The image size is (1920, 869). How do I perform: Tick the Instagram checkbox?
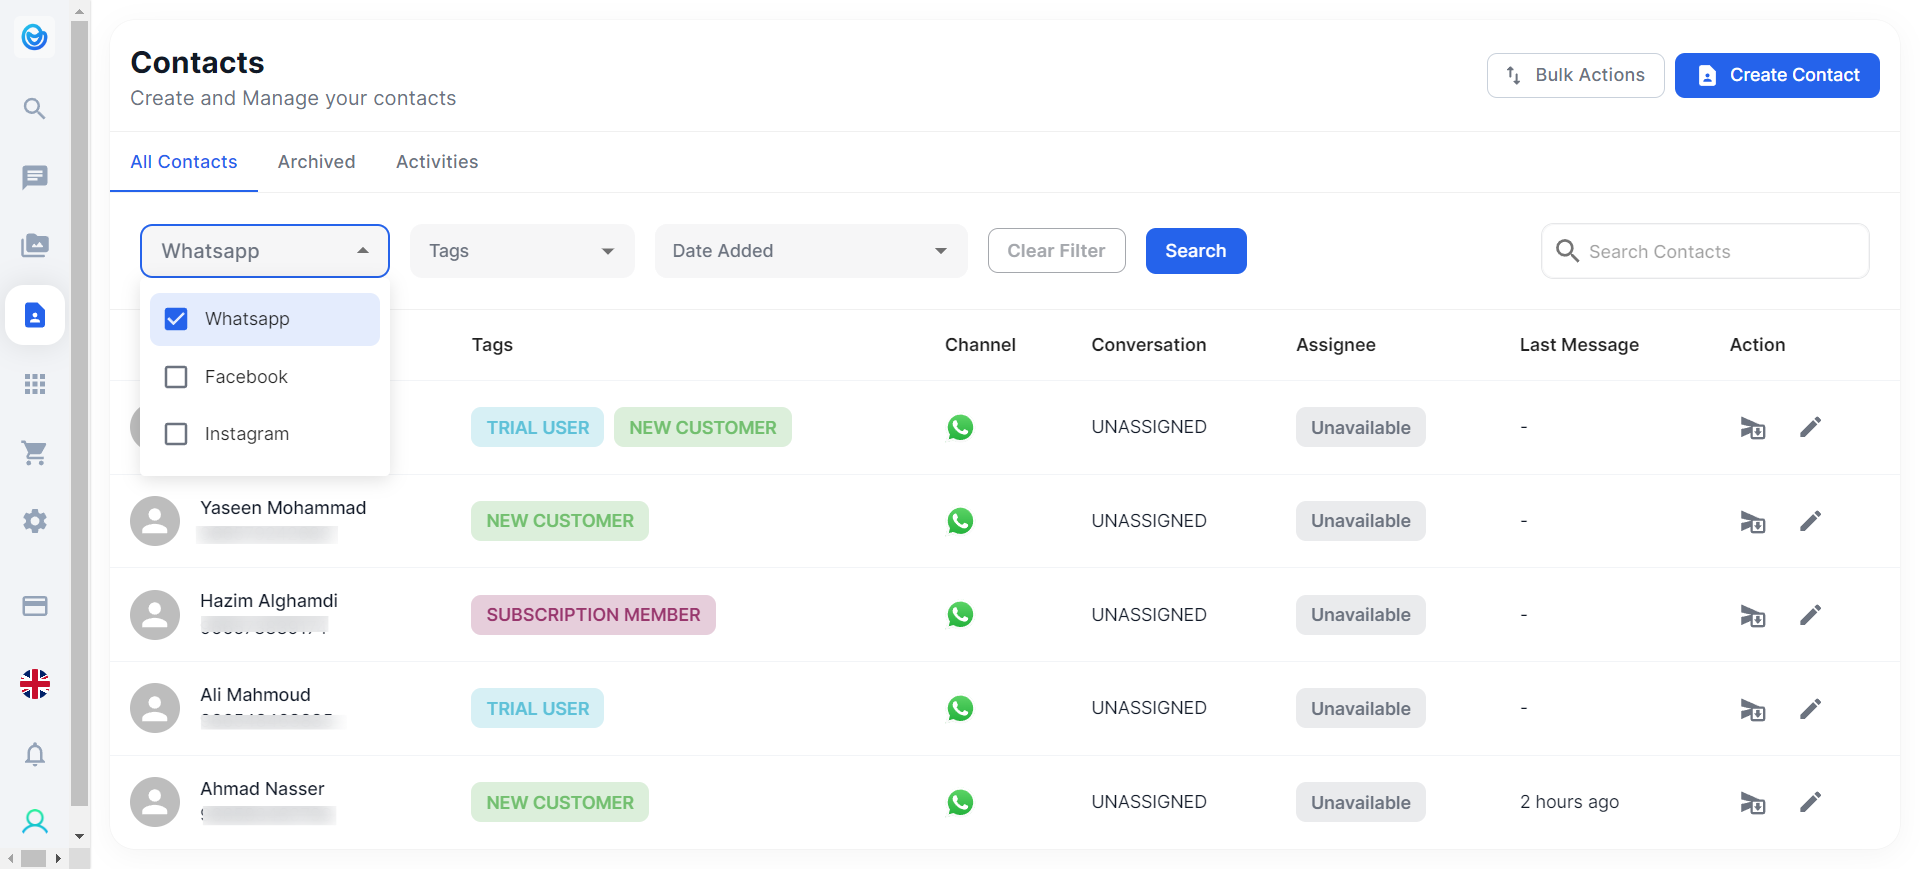click(176, 434)
